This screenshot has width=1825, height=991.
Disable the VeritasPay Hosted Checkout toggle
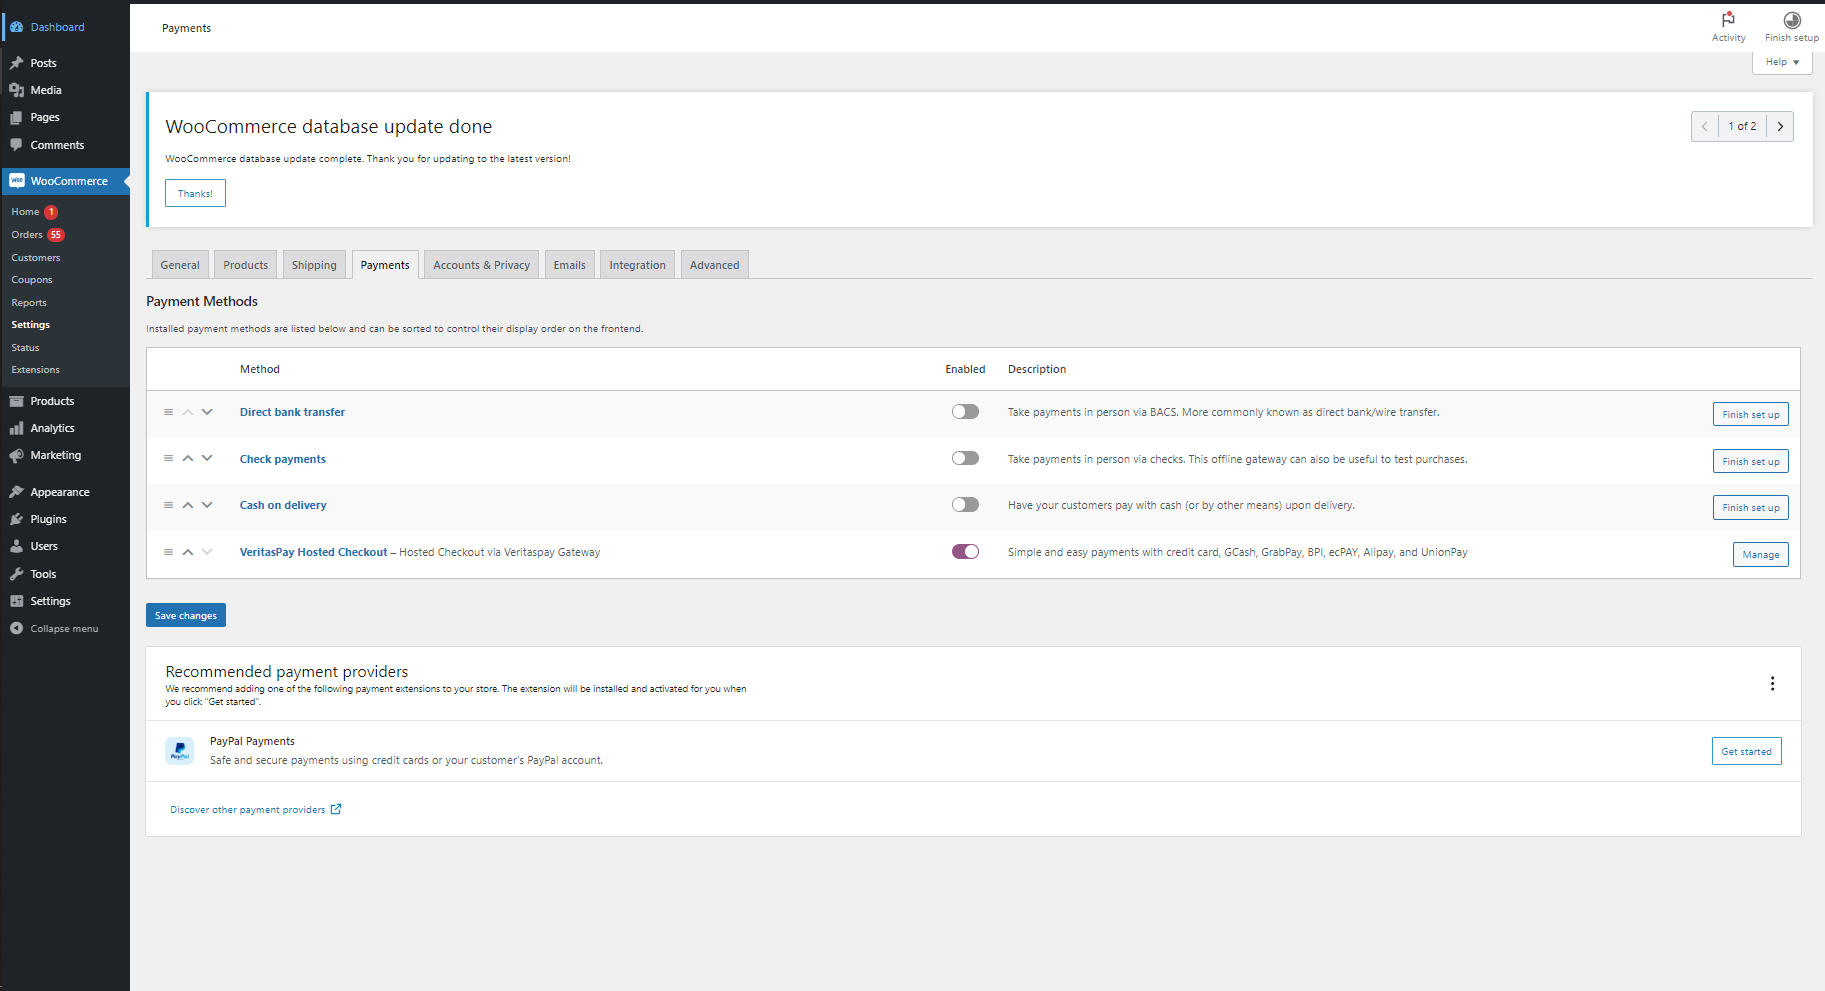pos(965,552)
